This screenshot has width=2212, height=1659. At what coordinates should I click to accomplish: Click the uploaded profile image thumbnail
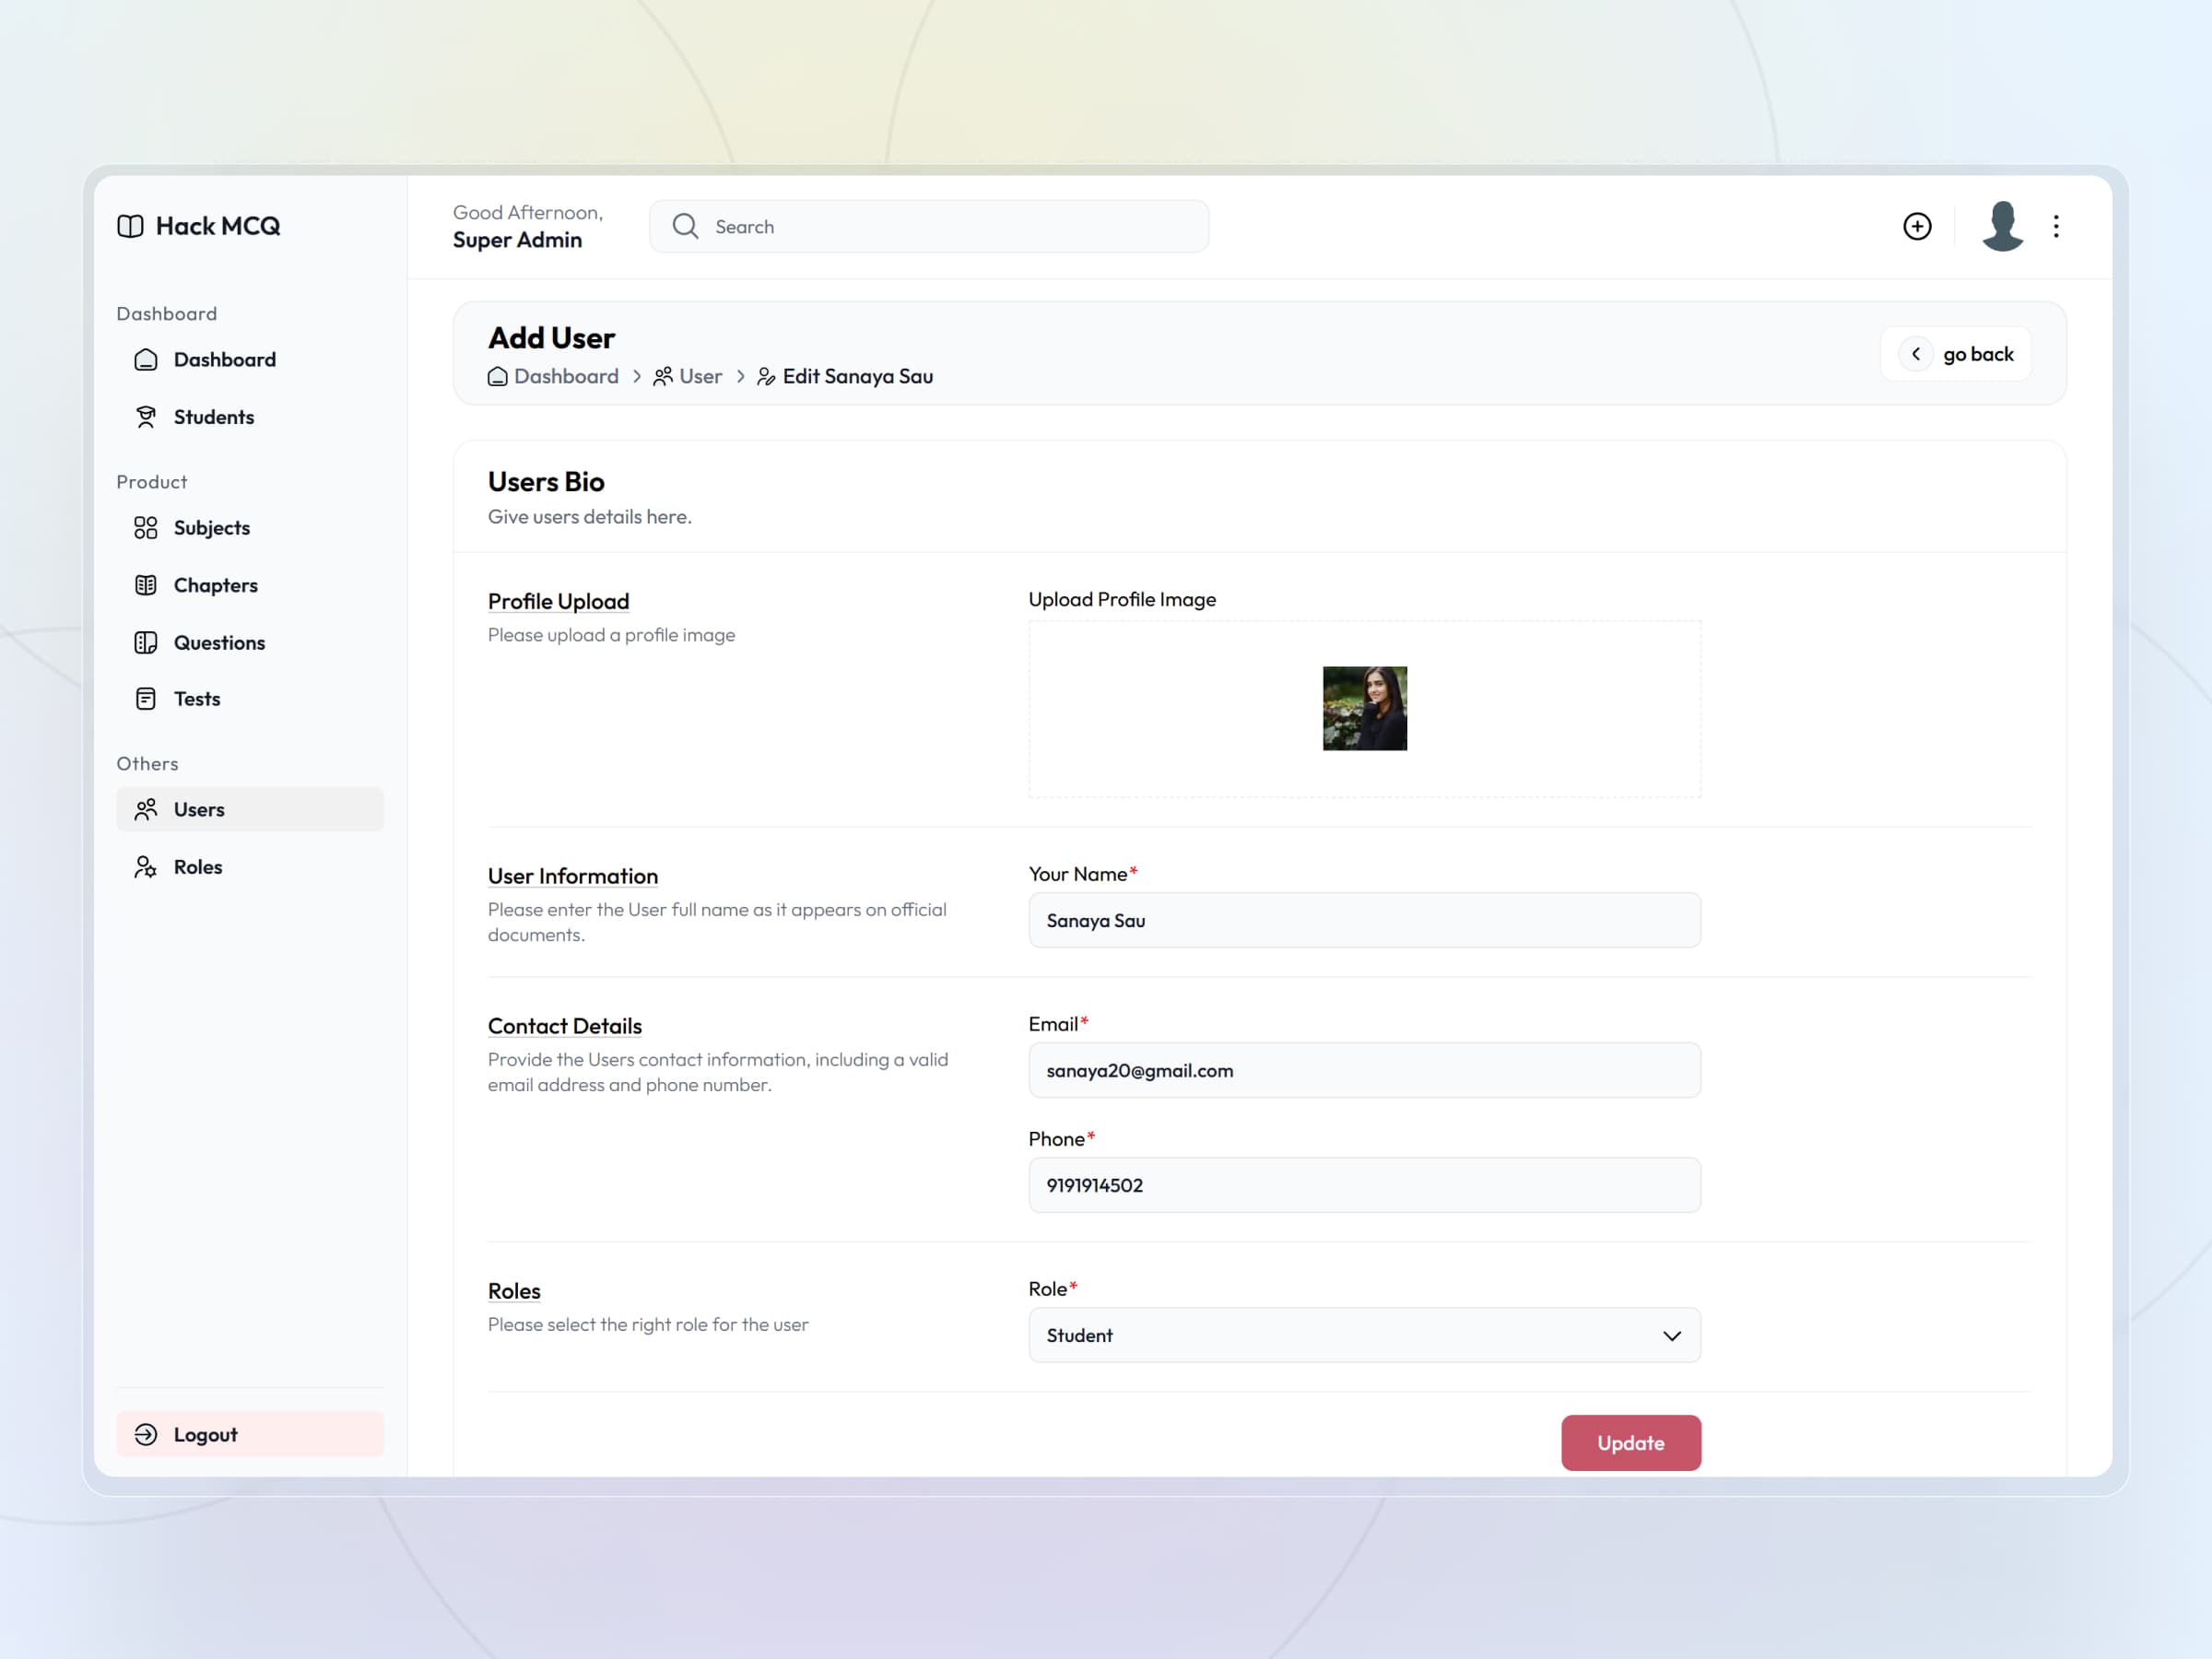click(1364, 709)
